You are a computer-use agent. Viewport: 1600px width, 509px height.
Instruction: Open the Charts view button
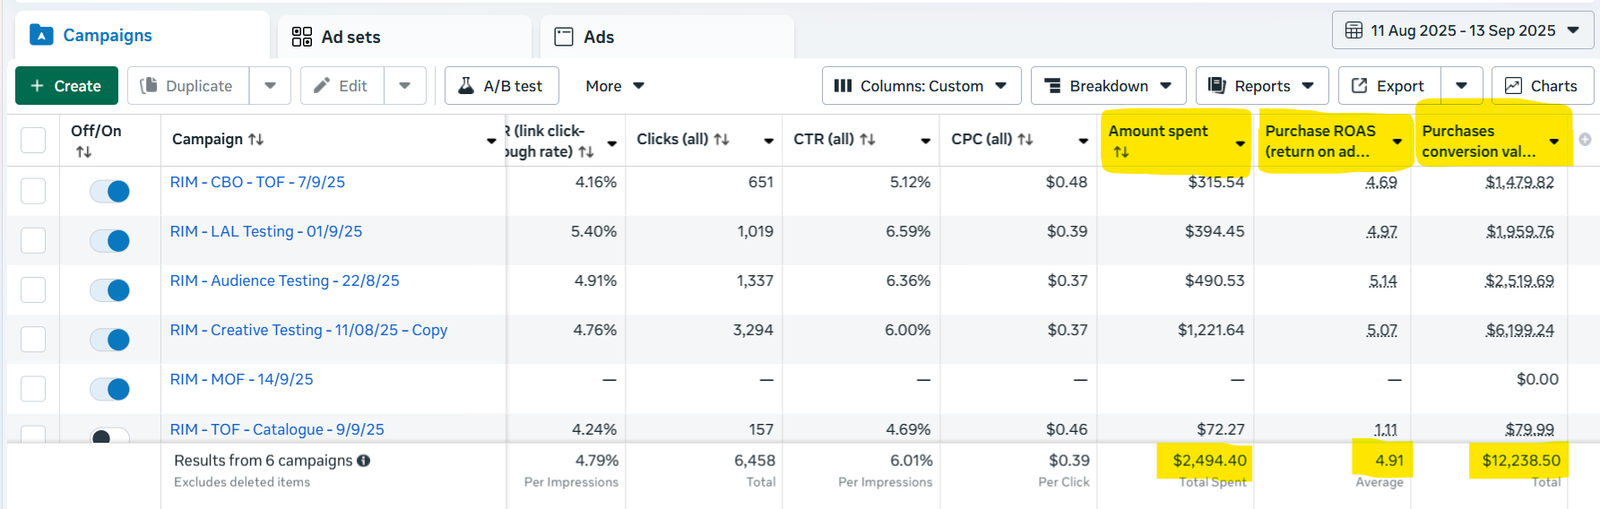coord(1541,86)
